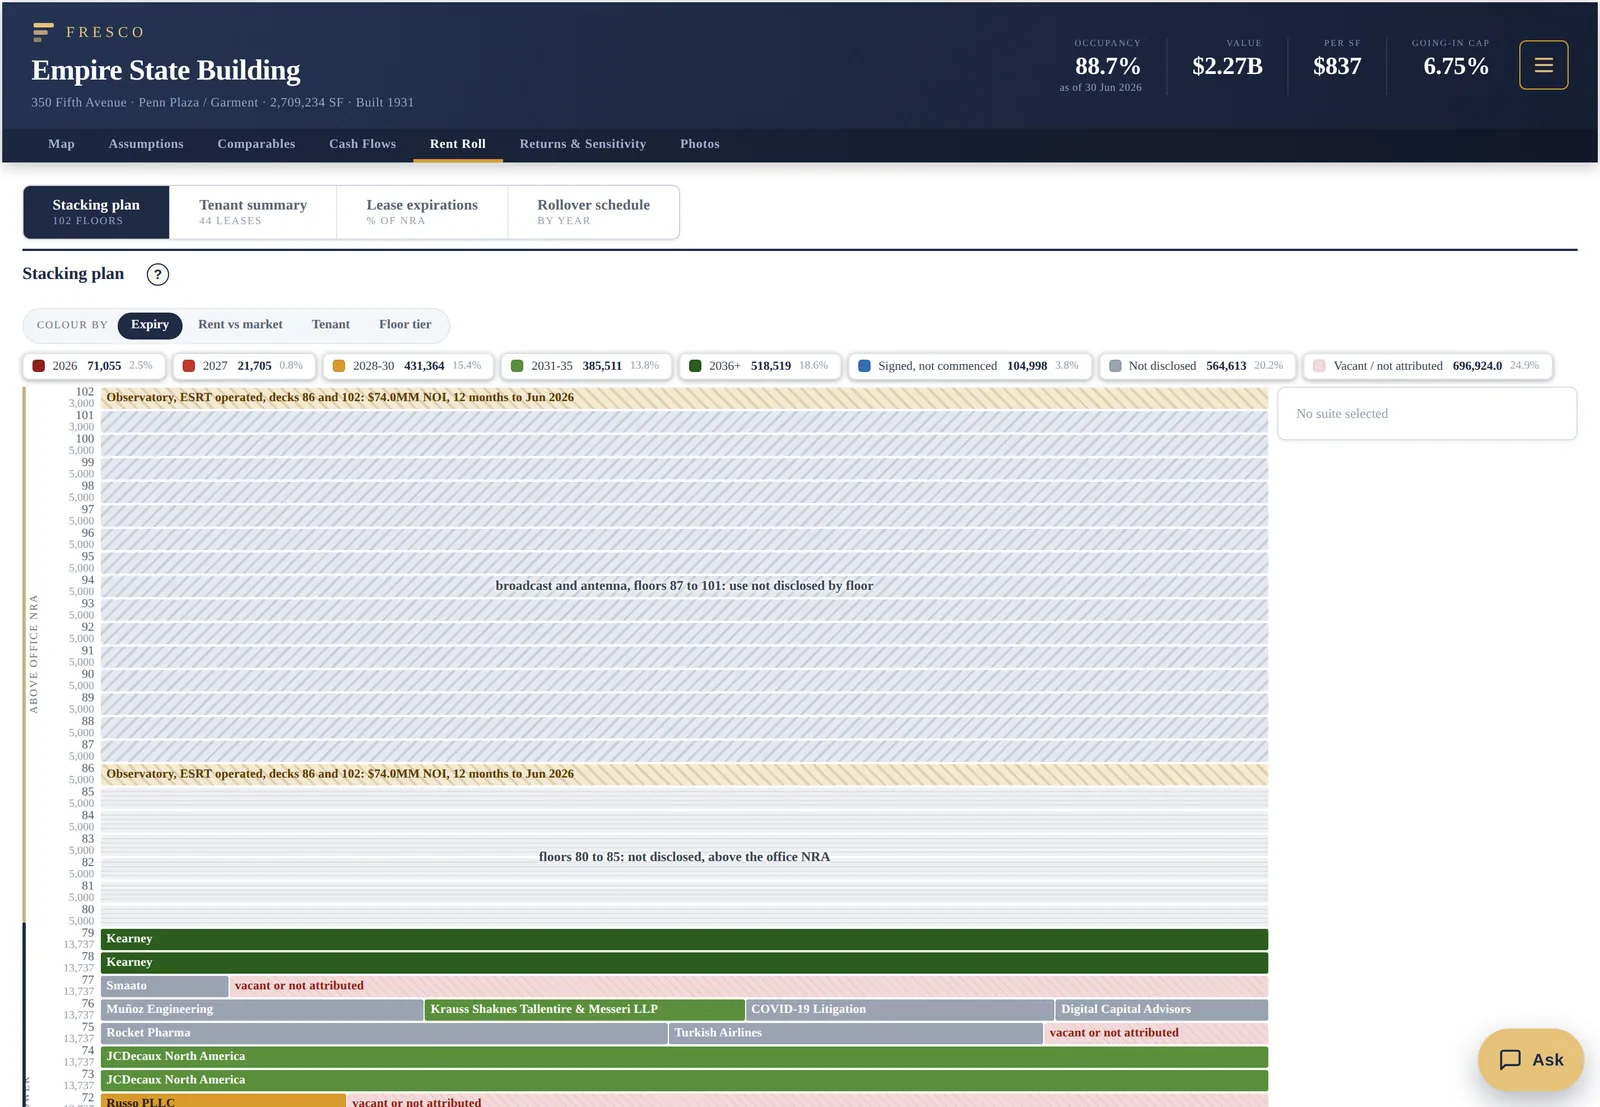The height and width of the screenshot is (1107, 1600).
Task: Go to the Comparables tab
Action: point(256,144)
